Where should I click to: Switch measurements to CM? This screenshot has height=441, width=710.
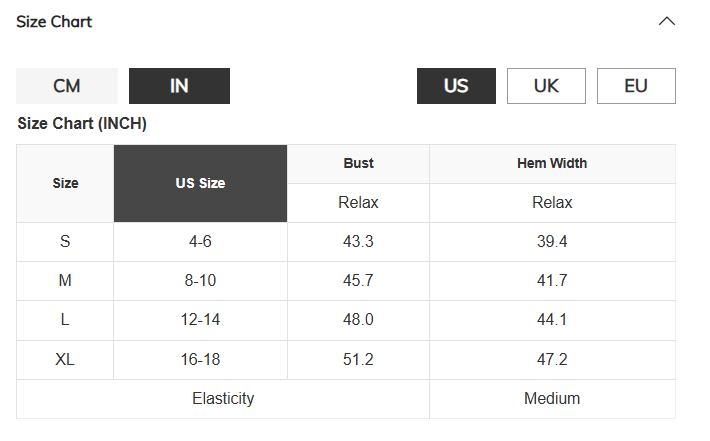tap(67, 86)
